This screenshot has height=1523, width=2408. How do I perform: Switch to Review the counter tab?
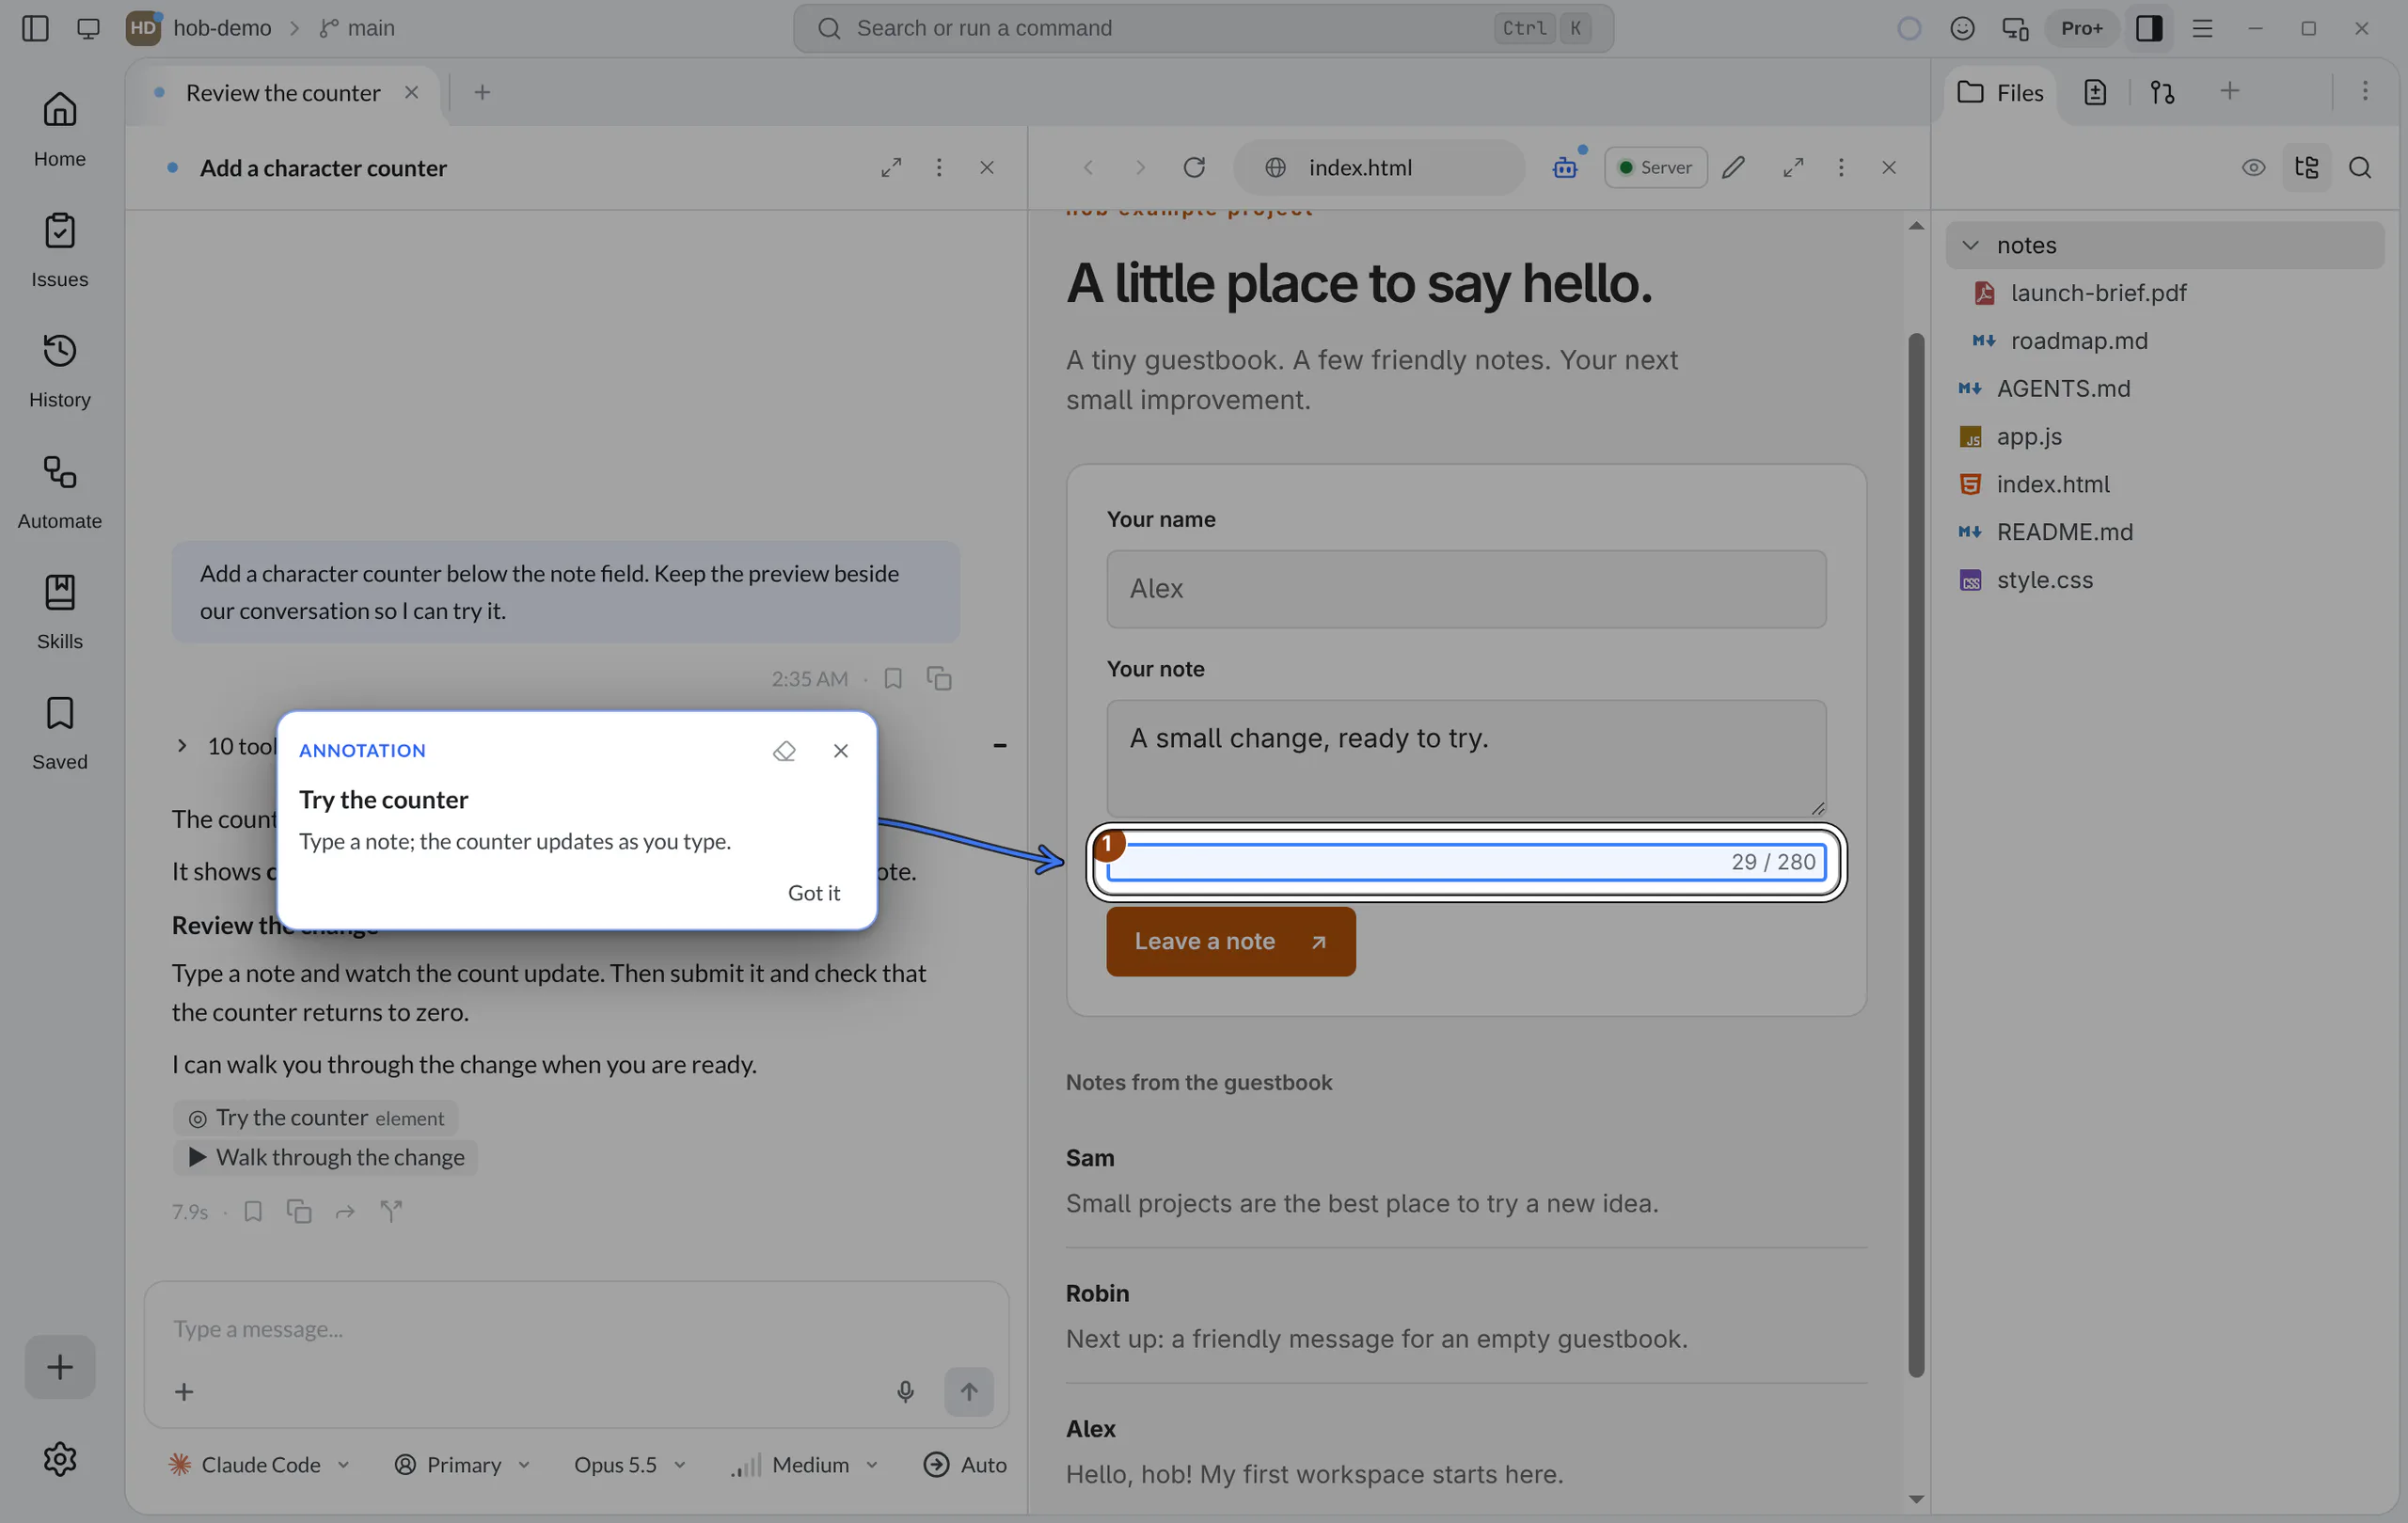[283, 92]
